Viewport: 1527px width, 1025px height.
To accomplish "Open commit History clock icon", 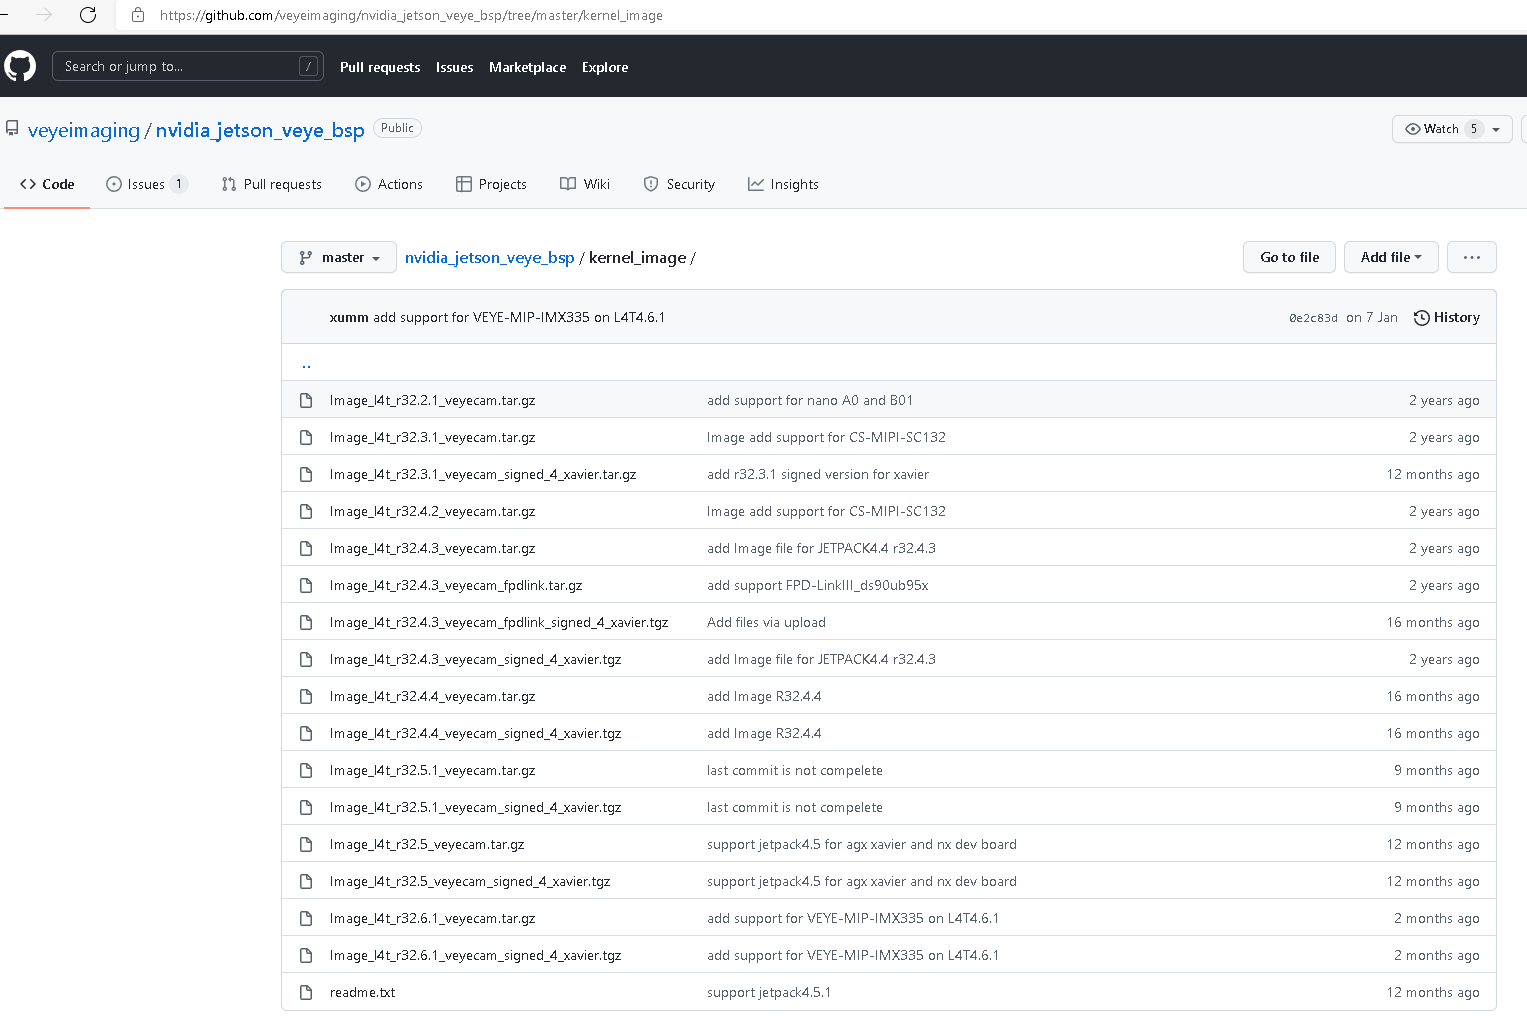I will 1421,318.
